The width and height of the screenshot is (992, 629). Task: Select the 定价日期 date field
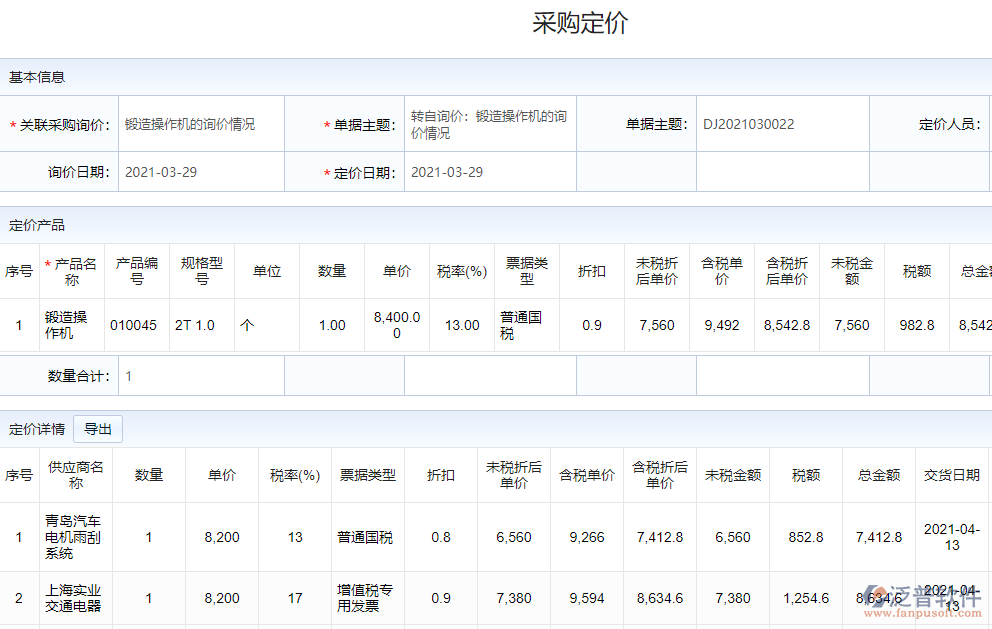490,172
